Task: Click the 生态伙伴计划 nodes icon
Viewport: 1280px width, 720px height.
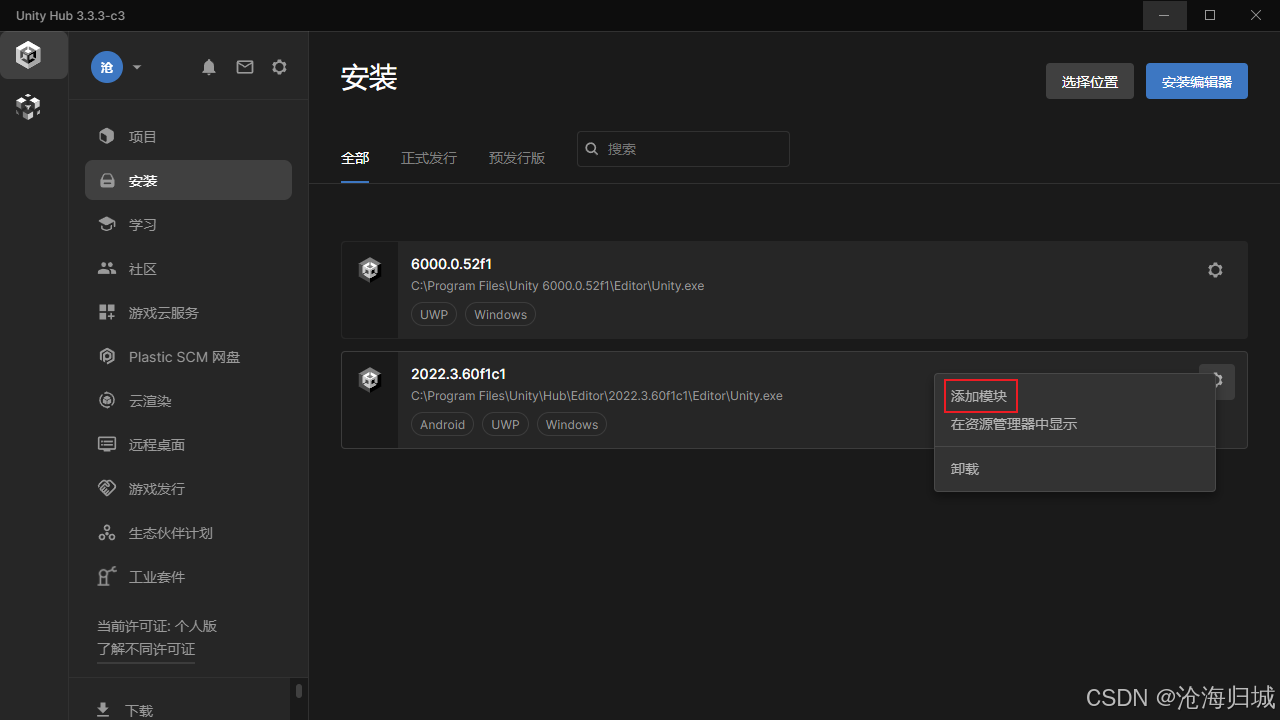Action: 107,532
